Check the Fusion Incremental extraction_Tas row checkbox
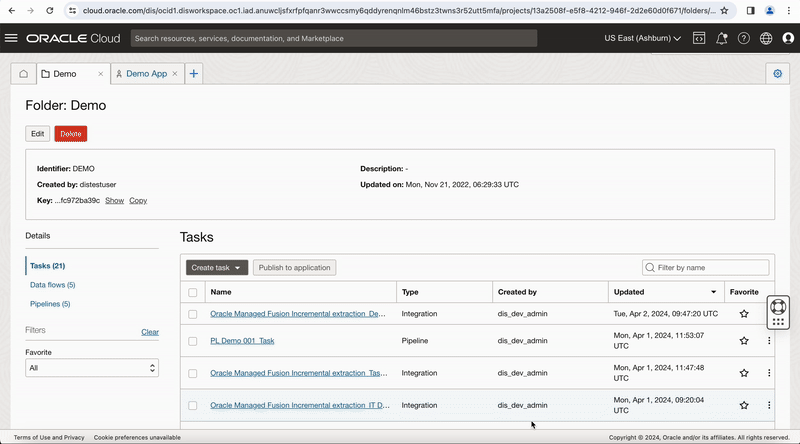800x444 pixels. pyautogui.click(x=192, y=374)
